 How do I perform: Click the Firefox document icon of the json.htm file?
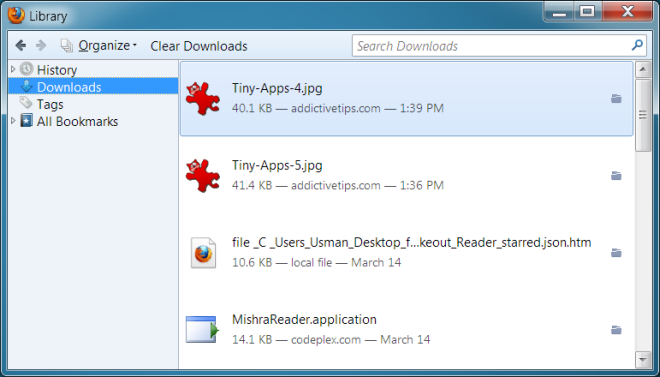coord(203,253)
